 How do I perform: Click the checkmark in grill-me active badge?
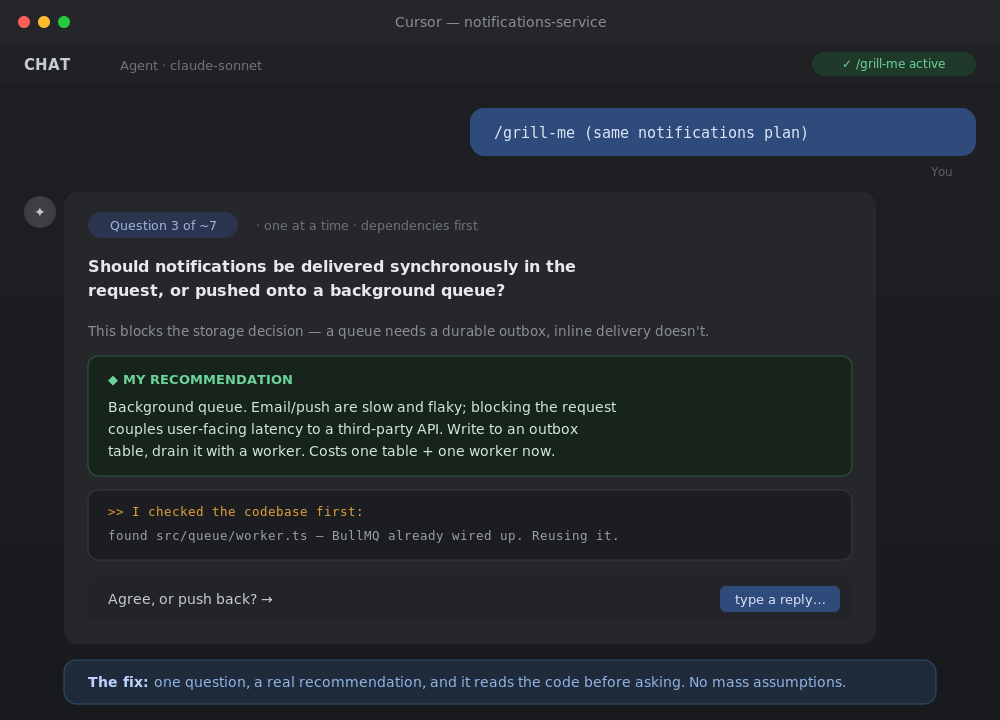point(846,64)
